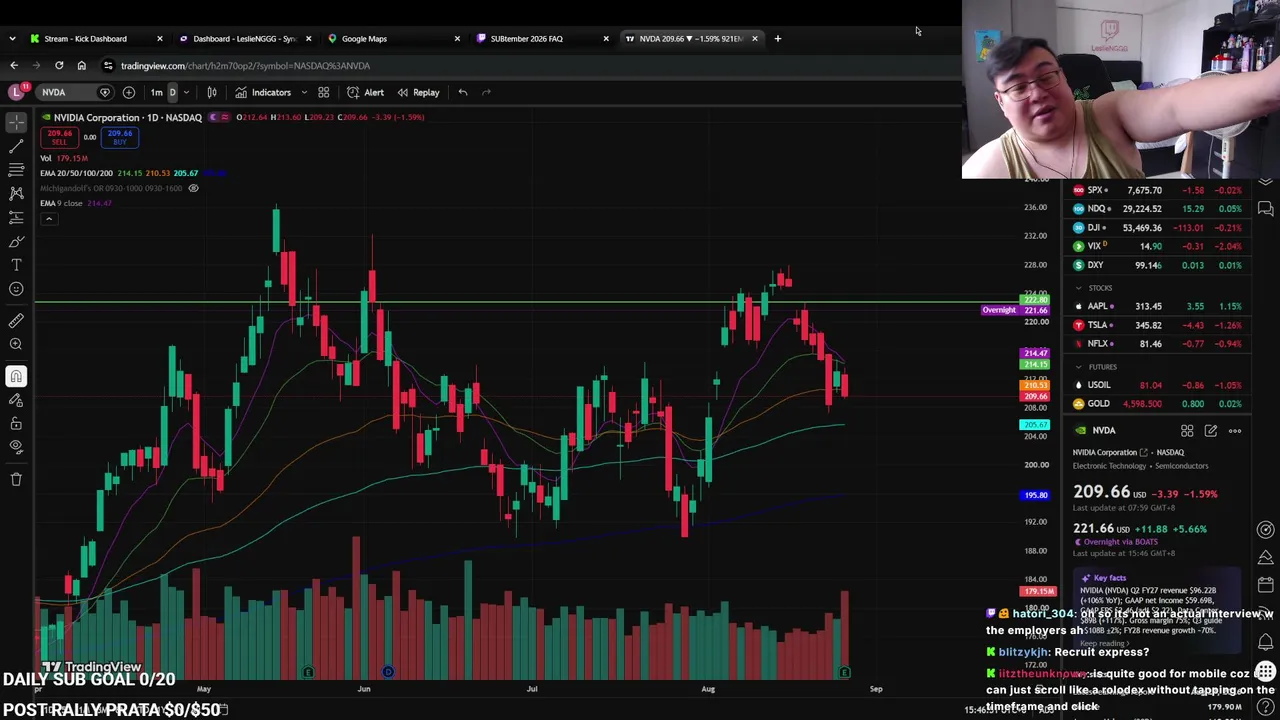Image resolution: width=1280 pixels, height=720 pixels.
Task: Toggle keep drawing mode lock
Action: coord(16,399)
